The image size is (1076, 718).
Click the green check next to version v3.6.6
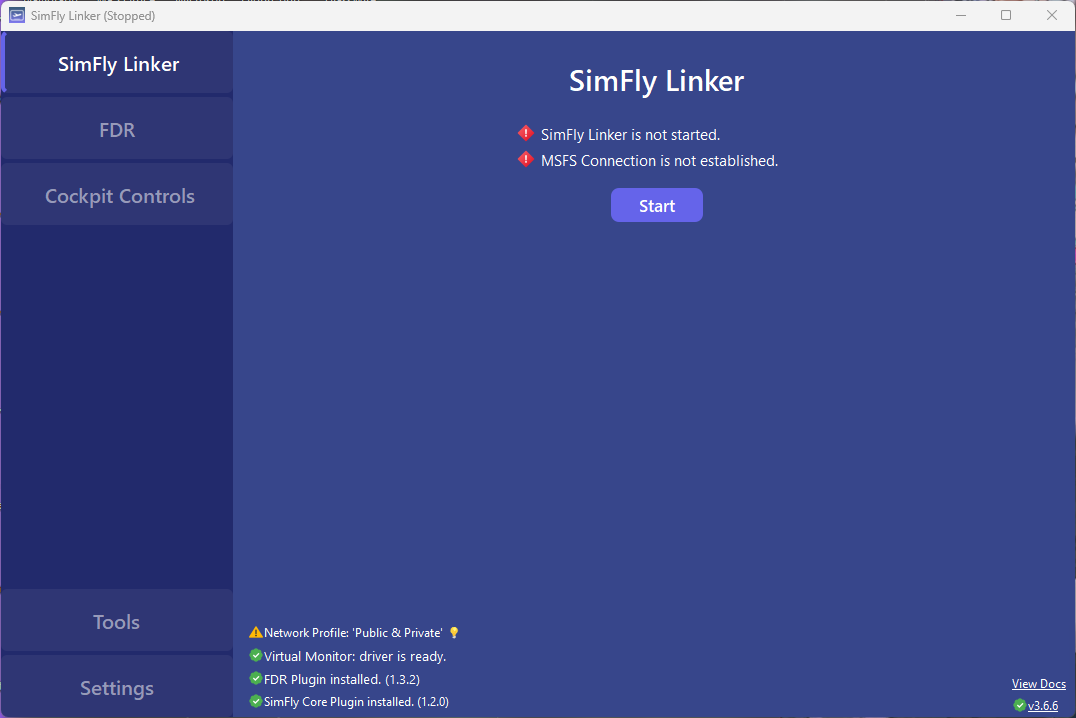coord(1019,705)
